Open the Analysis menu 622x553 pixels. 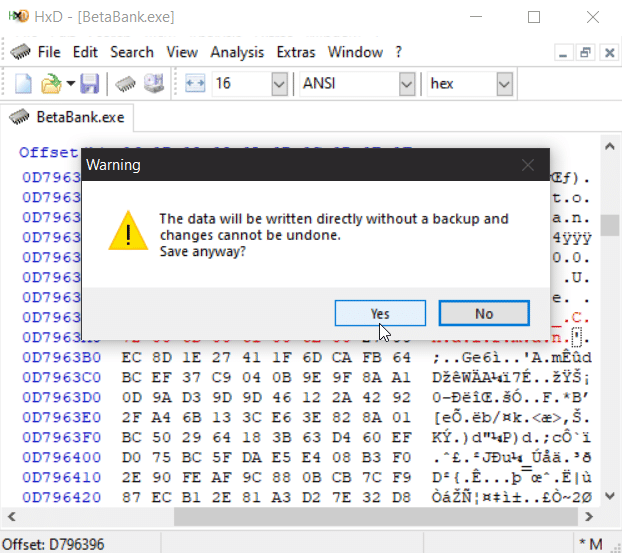click(x=237, y=52)
